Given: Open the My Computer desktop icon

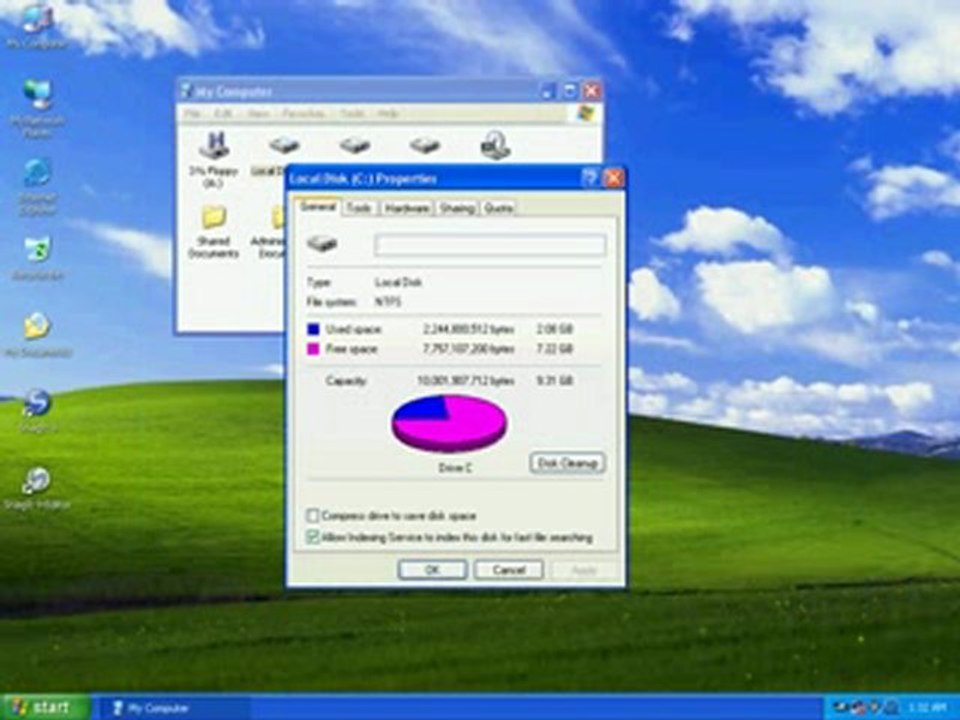Looking at the screenshot, I should pos(37,24).
